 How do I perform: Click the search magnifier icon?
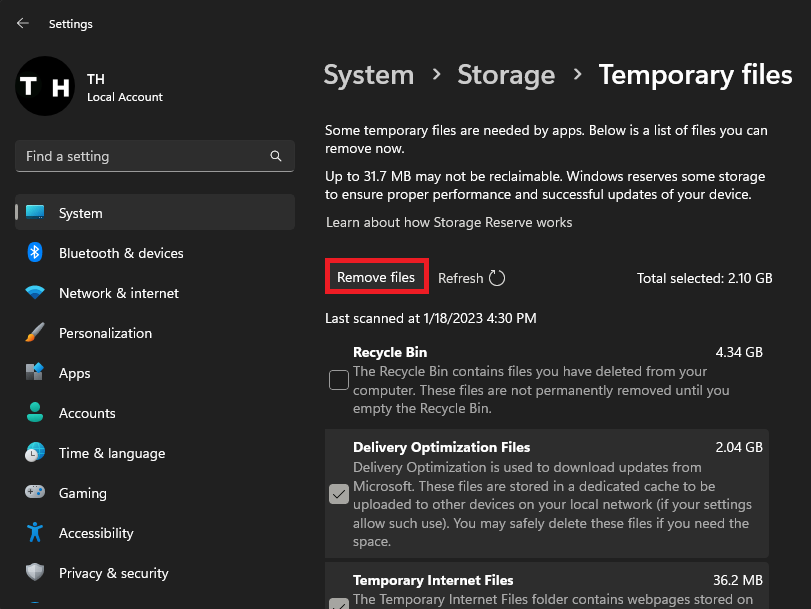[276, 157]
